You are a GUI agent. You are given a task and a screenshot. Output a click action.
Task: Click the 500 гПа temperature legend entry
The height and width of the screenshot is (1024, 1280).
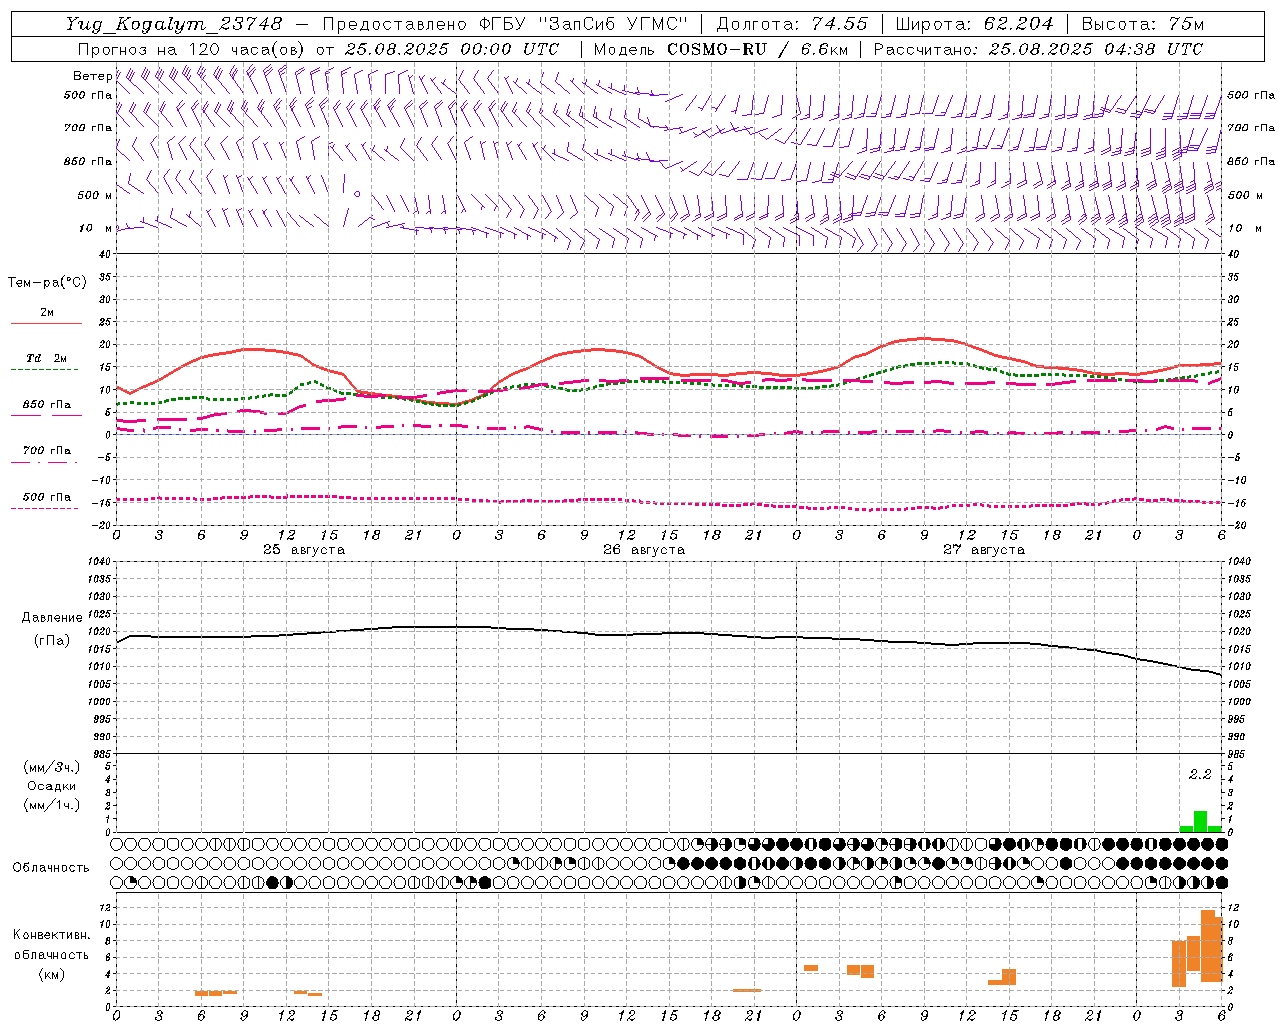click(x=46, y=497)
